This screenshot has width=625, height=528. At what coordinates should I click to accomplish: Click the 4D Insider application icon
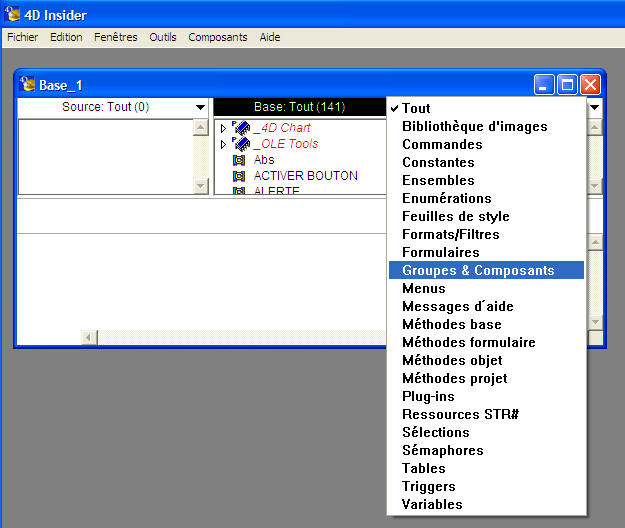pyautogui.click(x=12, y=14)
